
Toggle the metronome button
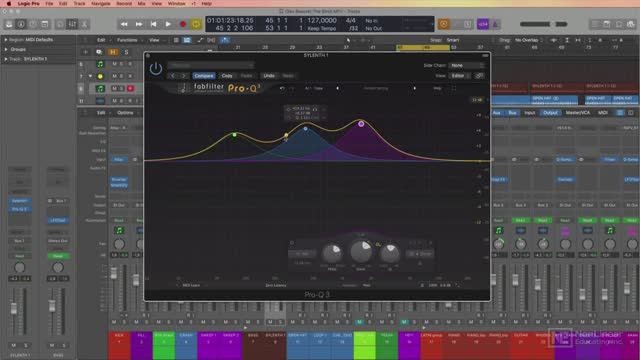pyautogui.click(x=495, y=24)
